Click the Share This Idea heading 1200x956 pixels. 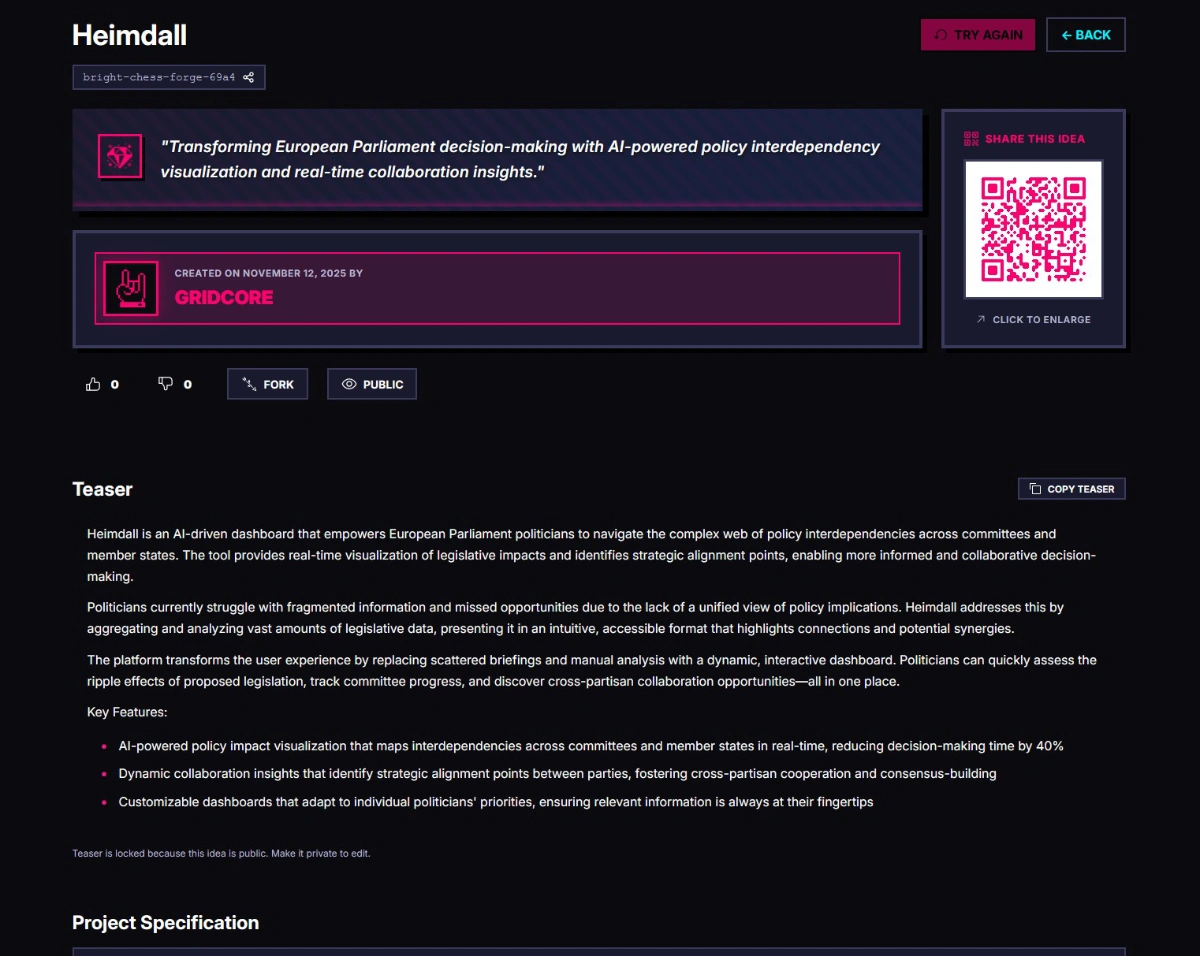(1034, 139)
